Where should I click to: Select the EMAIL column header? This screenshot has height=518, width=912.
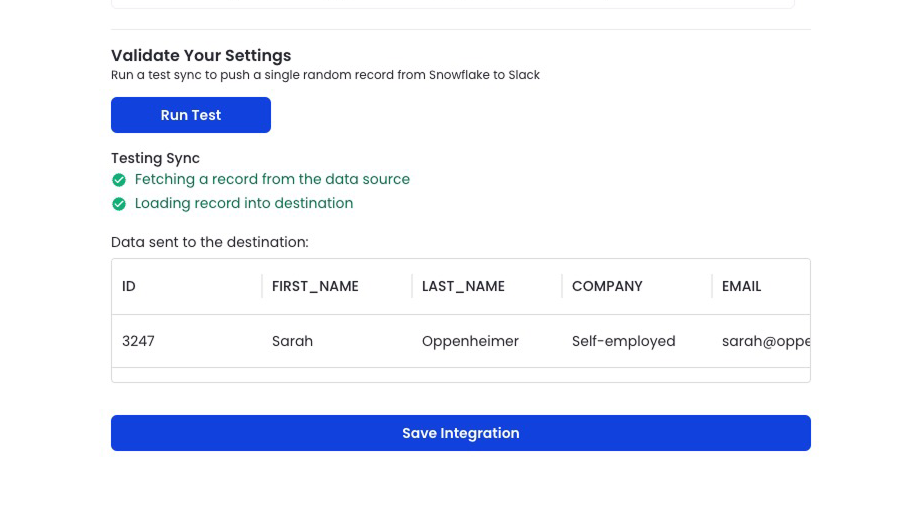[x=761, y=287]
